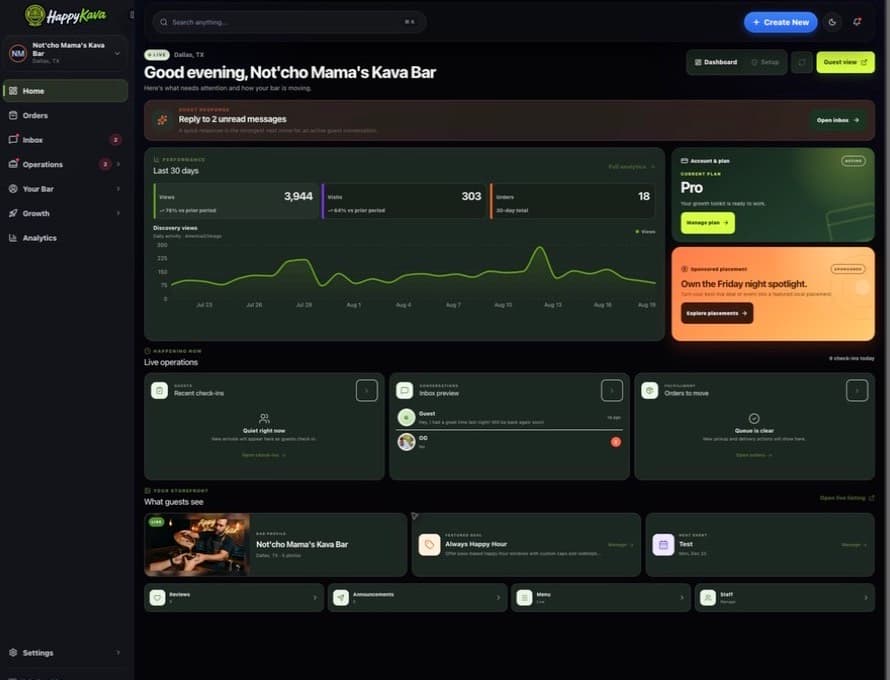Click the Settings gear icon
Image resolution: width=890 pixels, height=680 pixels.
click(x=13, y=653)
